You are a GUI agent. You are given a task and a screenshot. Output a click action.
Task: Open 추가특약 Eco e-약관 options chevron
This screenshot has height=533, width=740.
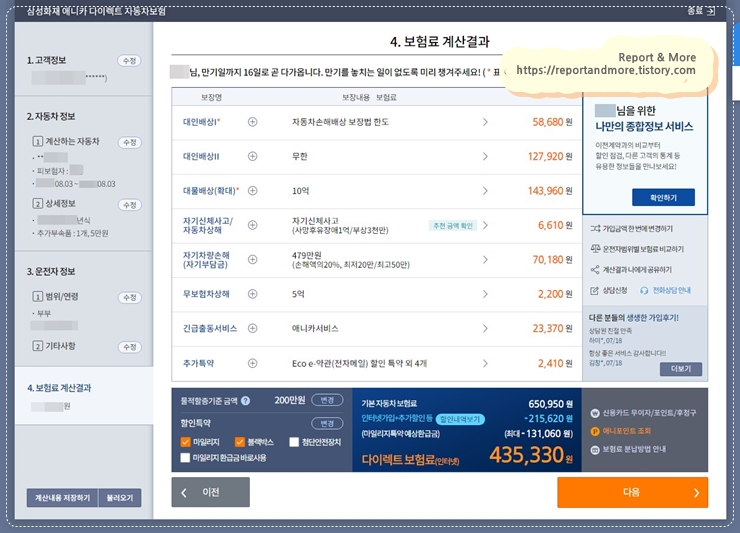485,363
